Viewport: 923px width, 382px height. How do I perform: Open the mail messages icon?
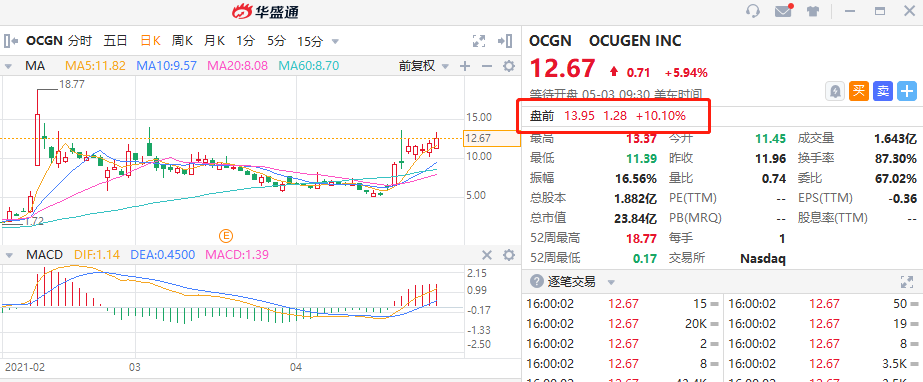pyautogui.click(x=783, y=11)
